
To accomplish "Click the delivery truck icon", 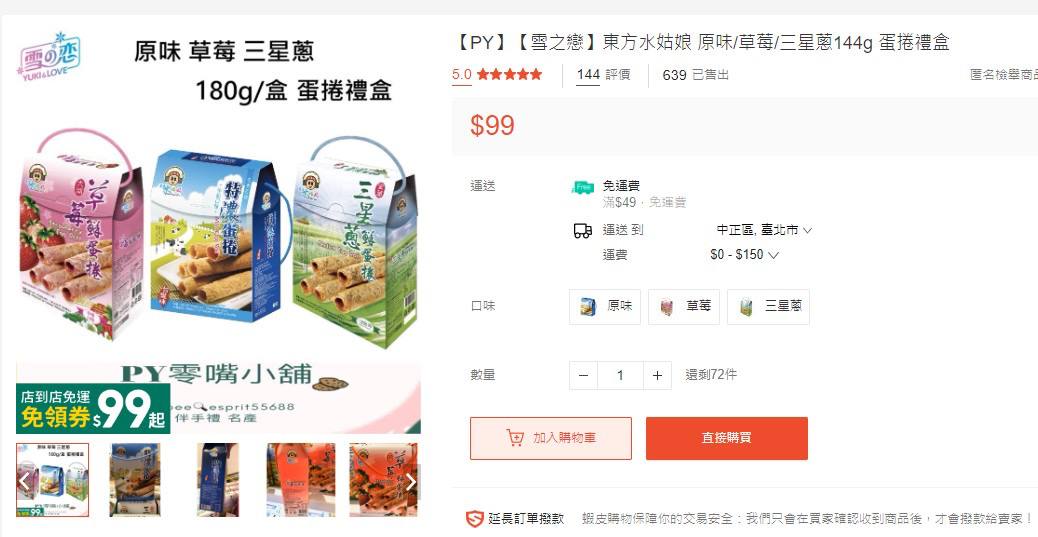I will click(583, 230).
